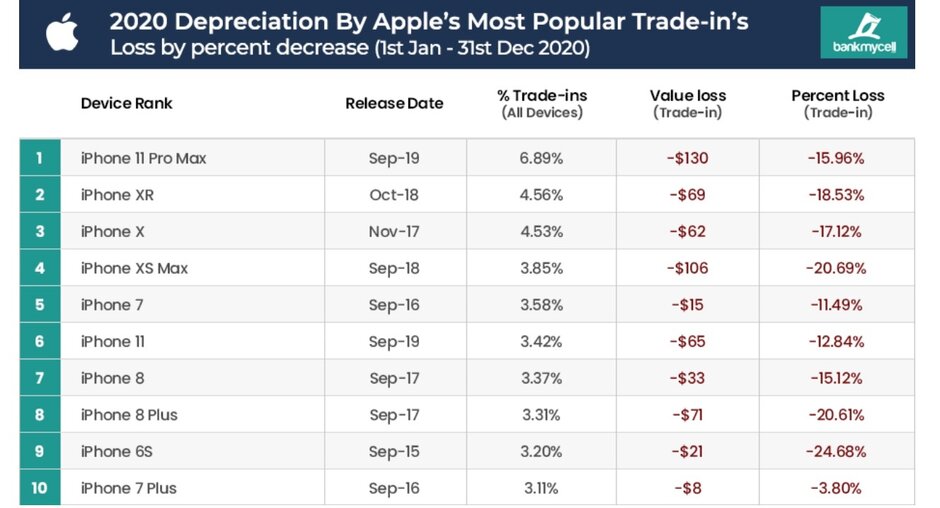Select the rank 10 number cell
This screenshot has height=508, width=940.
coord(40,488)
